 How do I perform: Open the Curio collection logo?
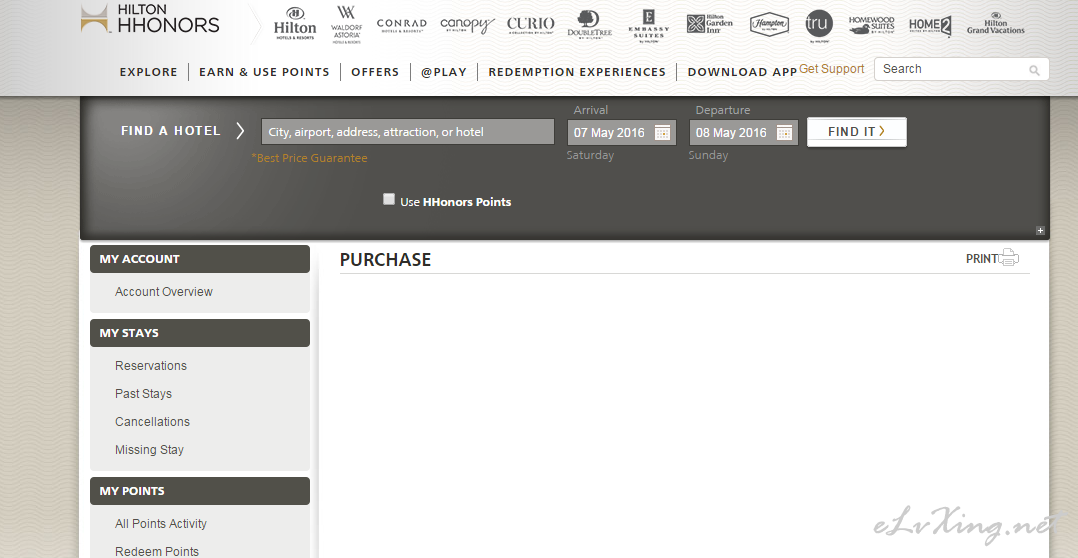pos(530,25)
